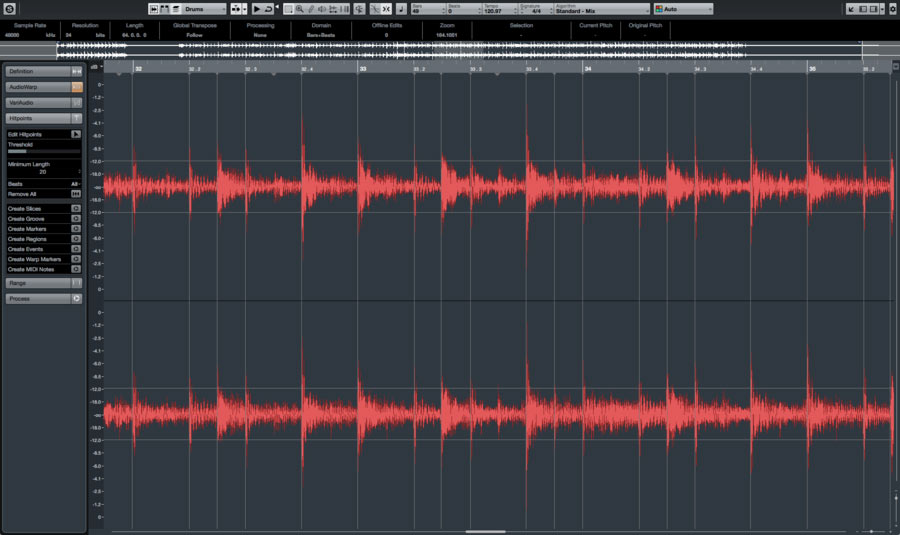Select the Play speaker tool
Image resolution: width=900 pixels, height=535 pixels.
(322, 9)
